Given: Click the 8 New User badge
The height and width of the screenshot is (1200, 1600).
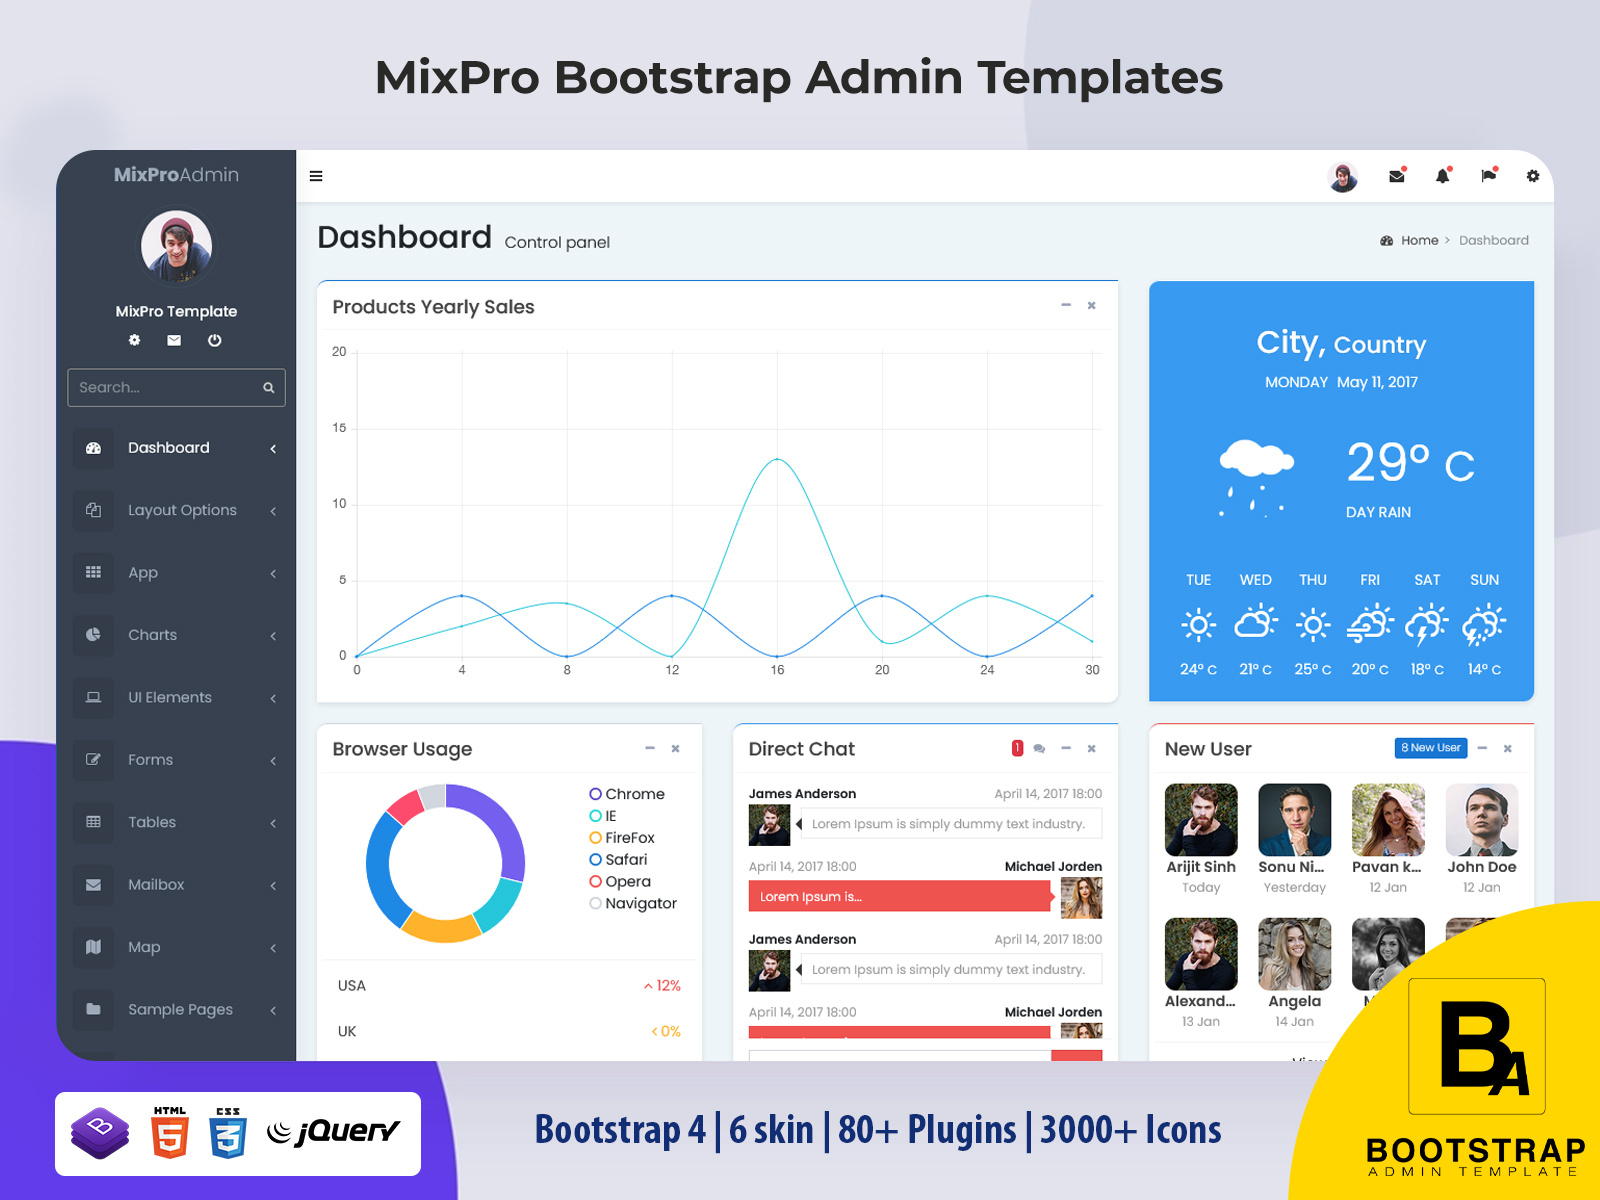Looking at the screenshot, I should tap(1431, 748).
